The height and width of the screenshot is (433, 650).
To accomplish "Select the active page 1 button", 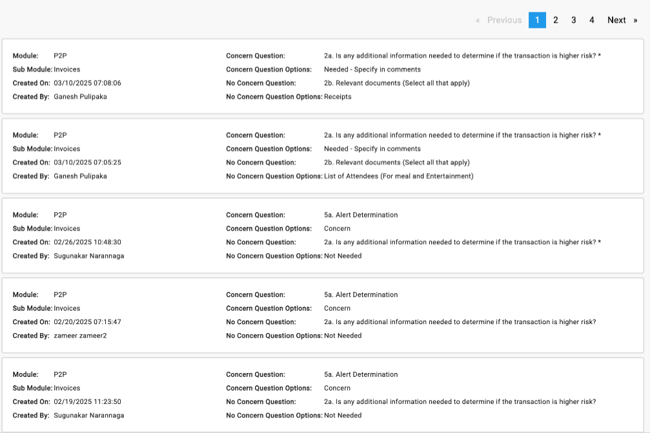I will (537, 20).
